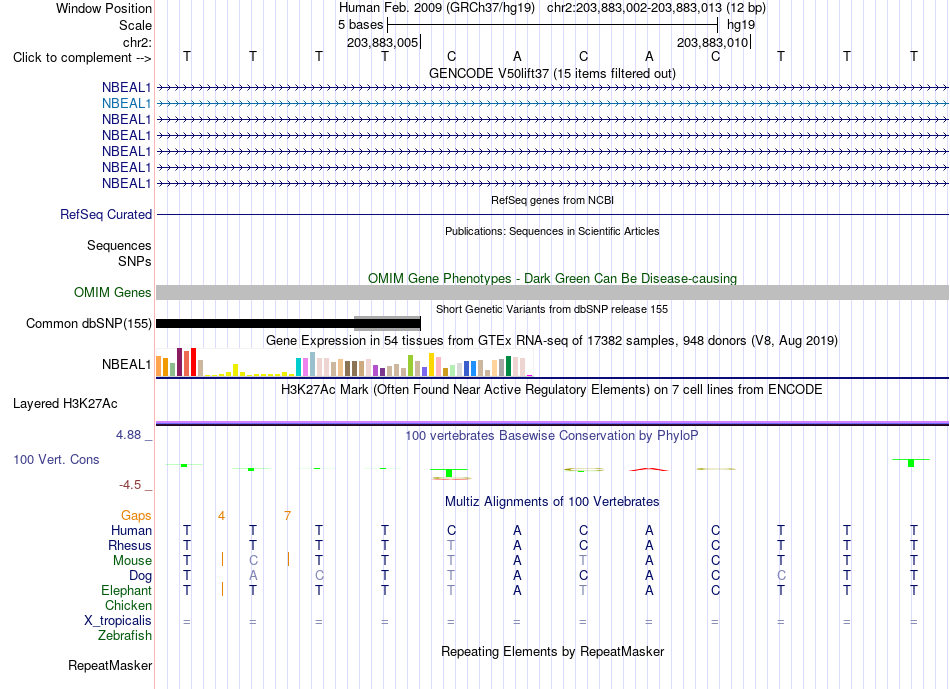Click the Layered H3K27Ac label

point(65,404)
